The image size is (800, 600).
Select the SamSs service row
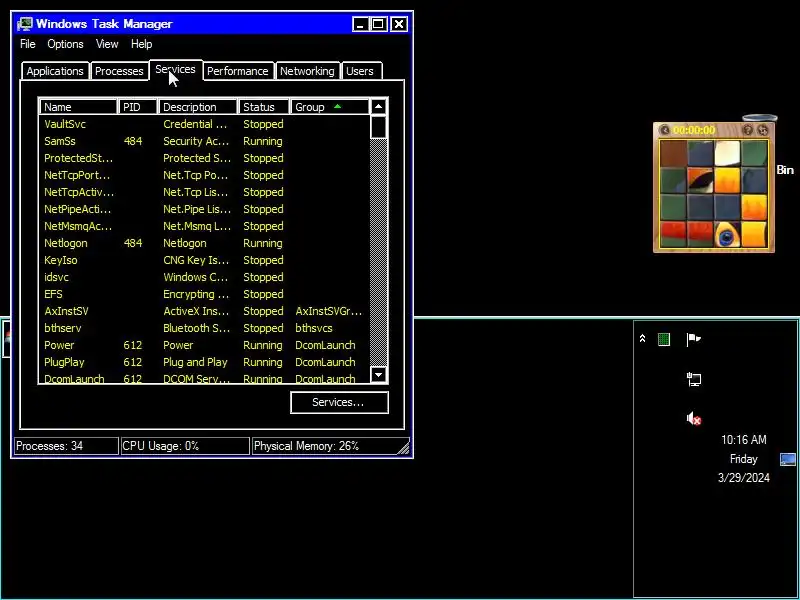click(x=204, y=141)
